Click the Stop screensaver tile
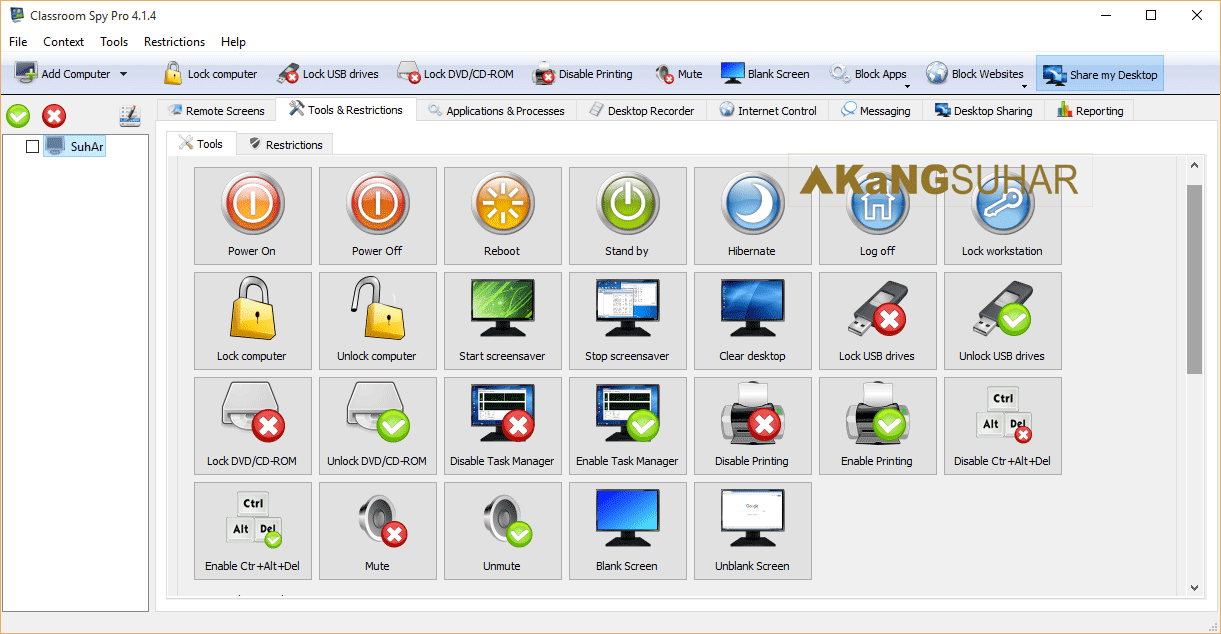Screen dimensions: 1221x634 (x=627, y=320)
